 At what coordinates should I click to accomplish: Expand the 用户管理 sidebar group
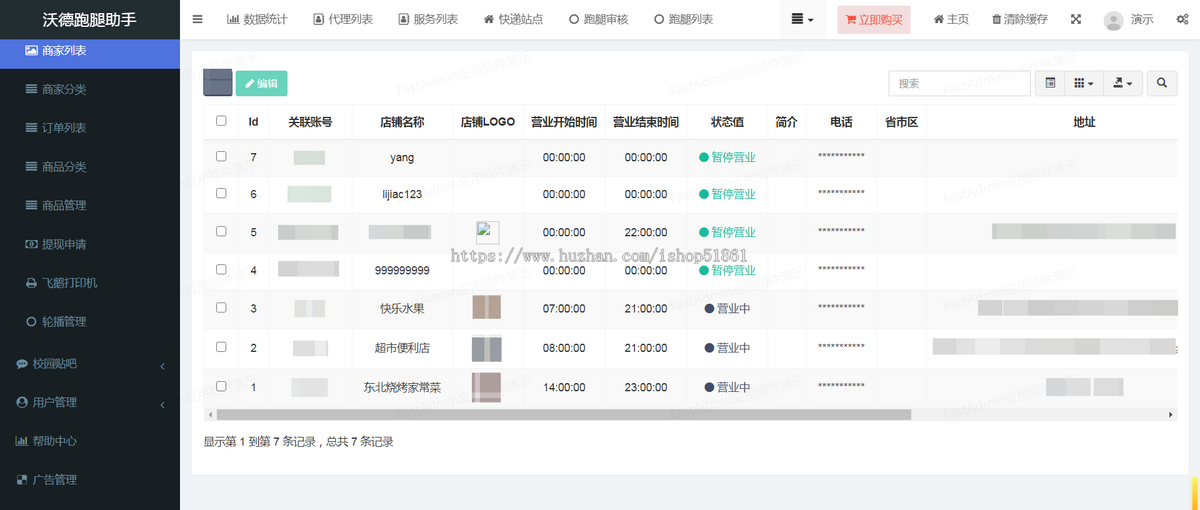pos(90,402)
